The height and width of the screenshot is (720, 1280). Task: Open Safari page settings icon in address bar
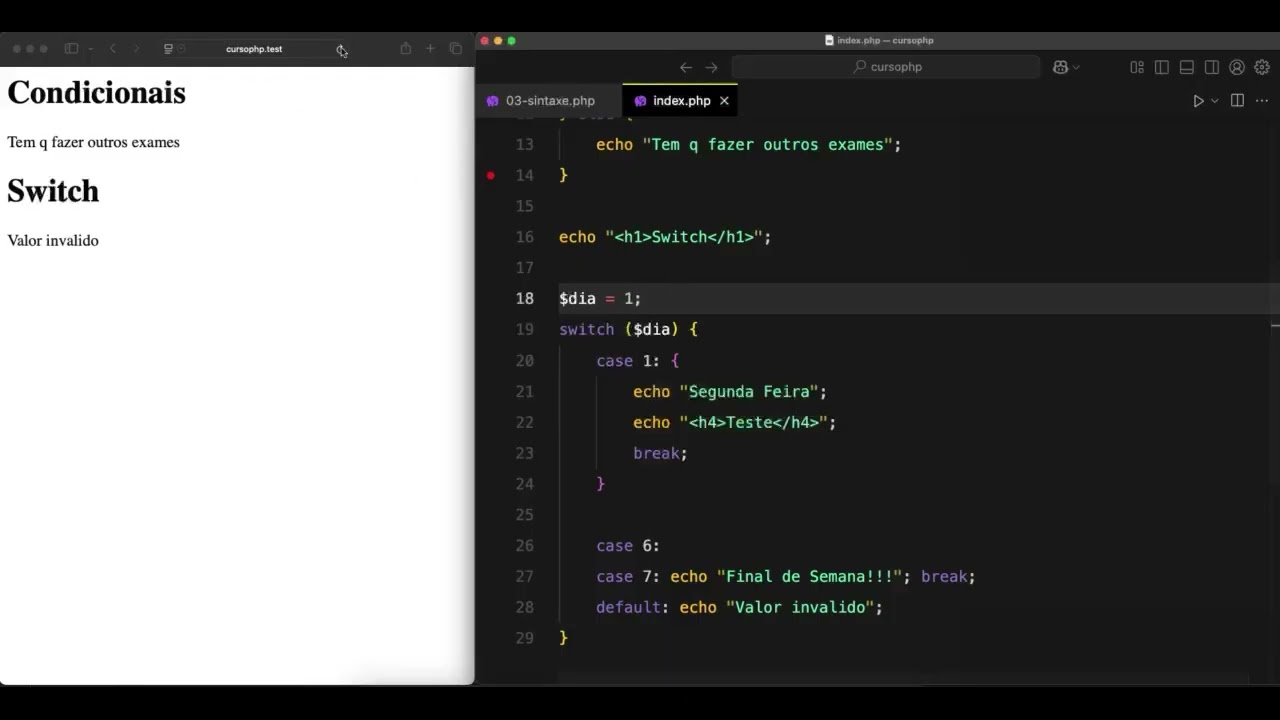tap(168, 49)
